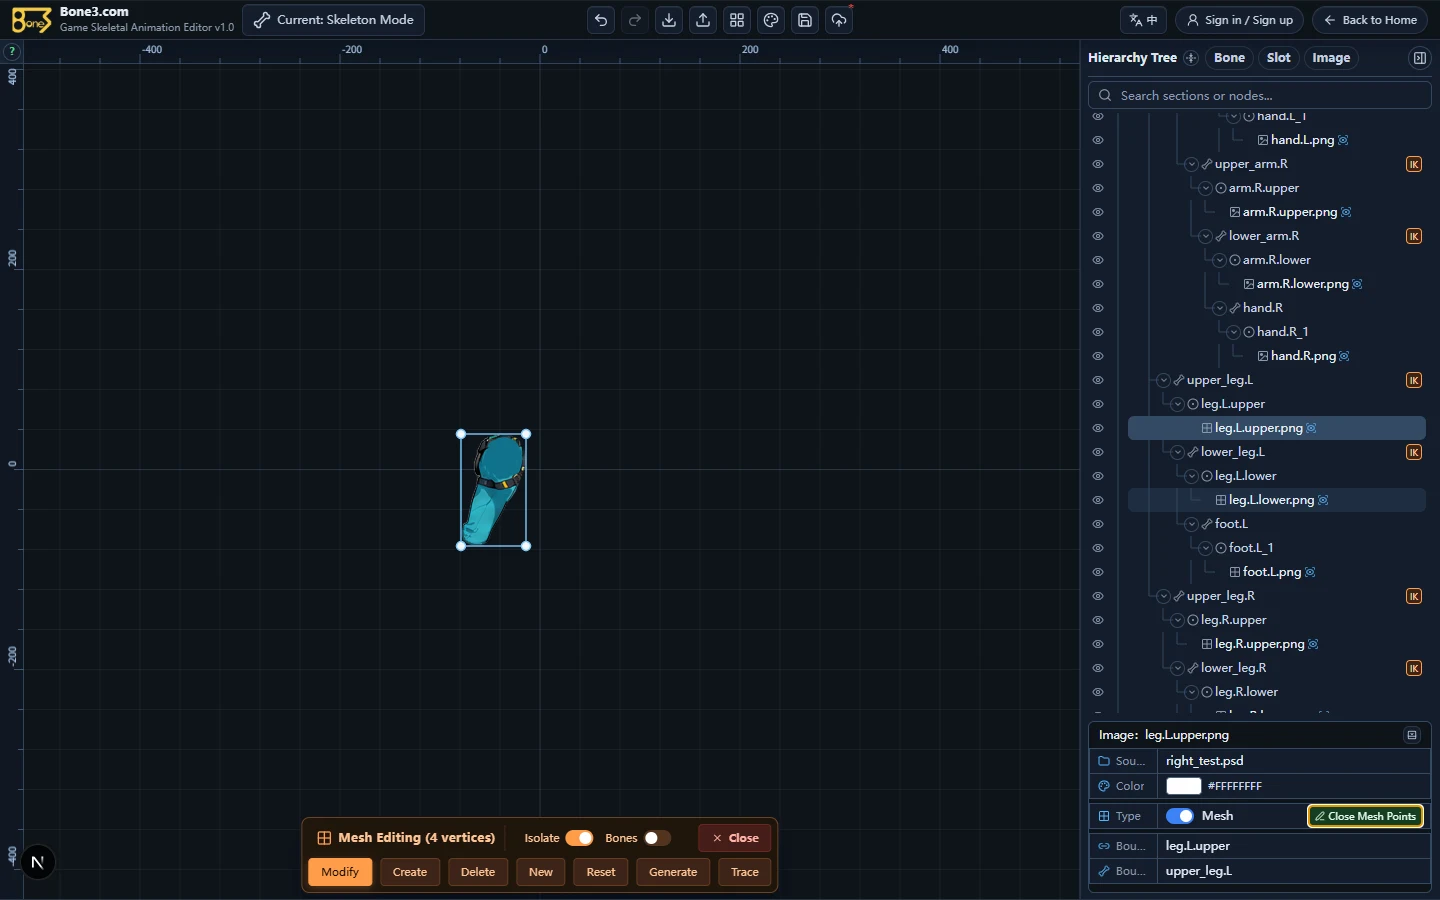Hide lower_arm.R using eye icon
Image resolution: width=1440 pixels, height=900 pixels.
(x=1098, y=236)
